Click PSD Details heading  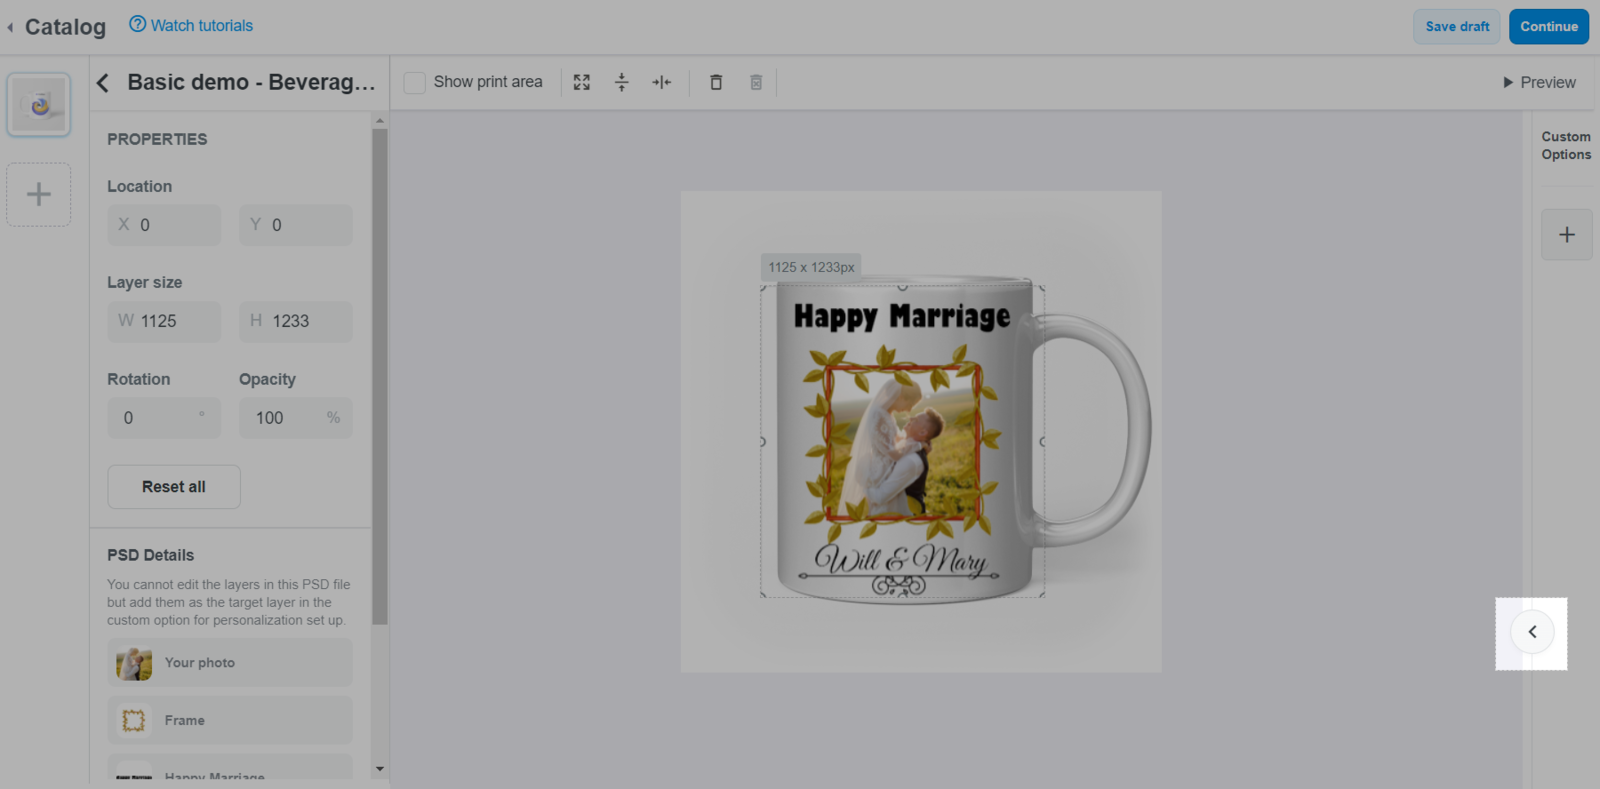151,555
